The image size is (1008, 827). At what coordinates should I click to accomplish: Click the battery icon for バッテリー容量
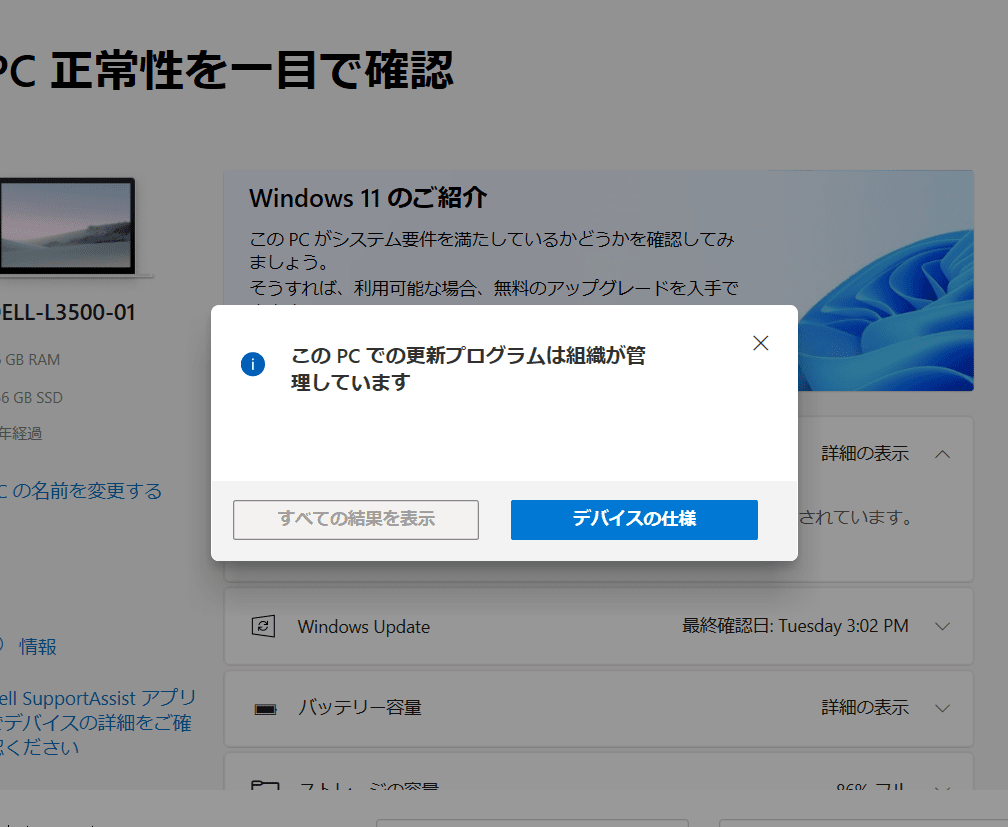coord(265,709)
